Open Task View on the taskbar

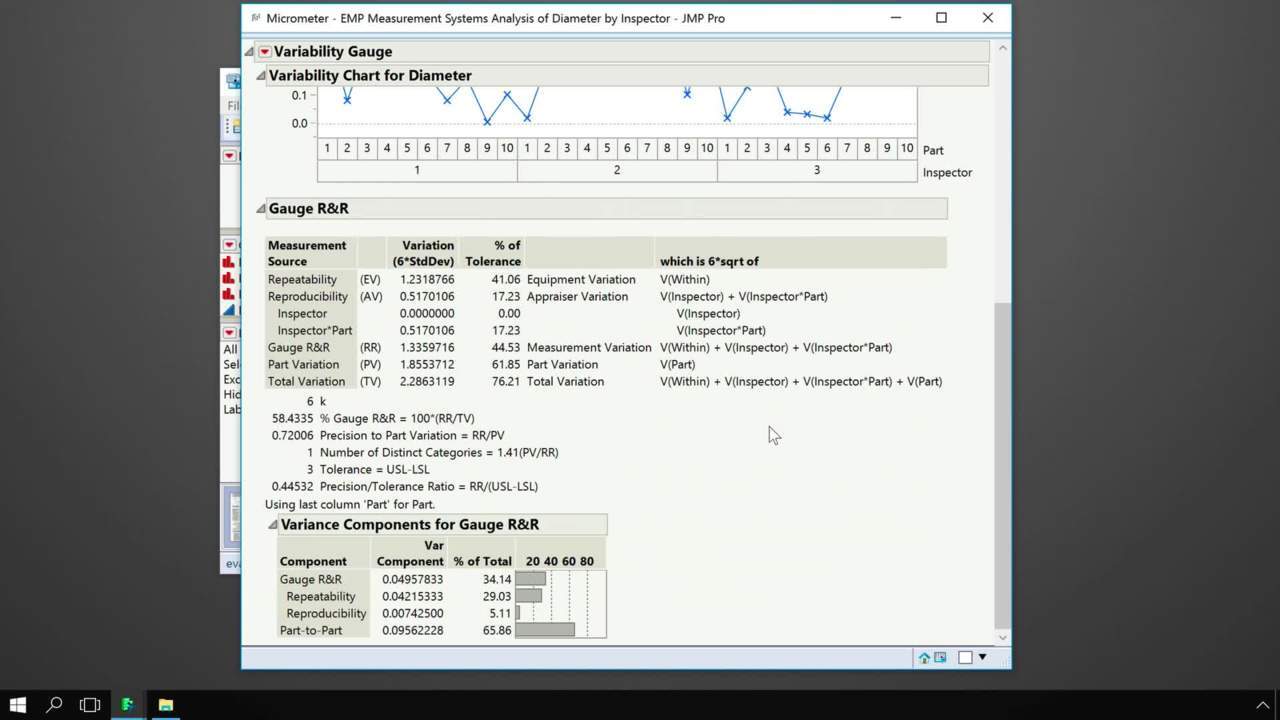coord(90,705)
